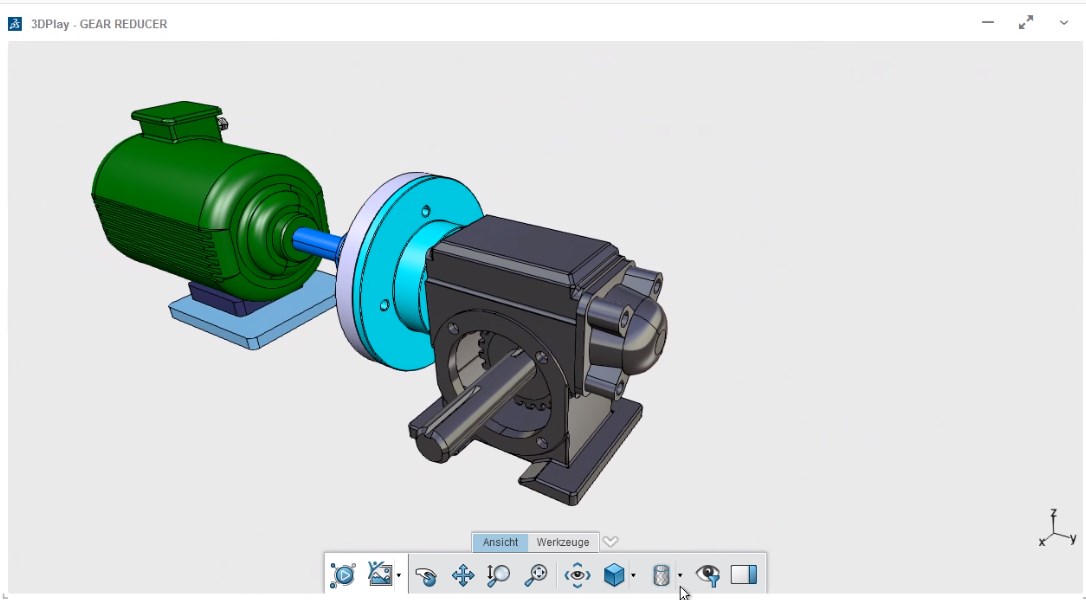Minimize the 3DPlay widget window
The height and width of the screenshot is (600, 1086).
988,22
